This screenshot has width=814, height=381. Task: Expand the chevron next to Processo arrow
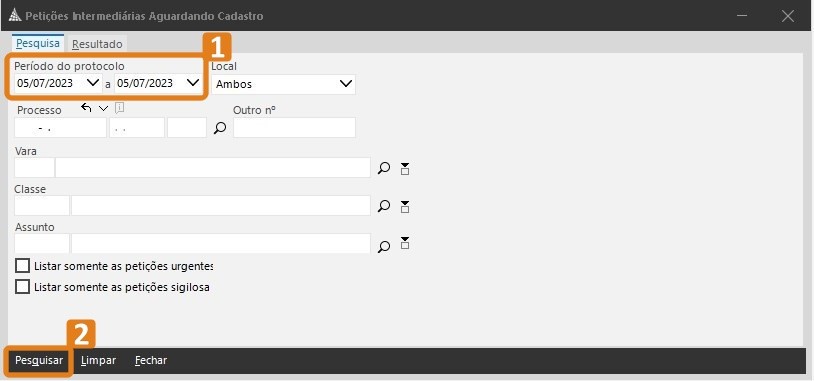[103, 108]
